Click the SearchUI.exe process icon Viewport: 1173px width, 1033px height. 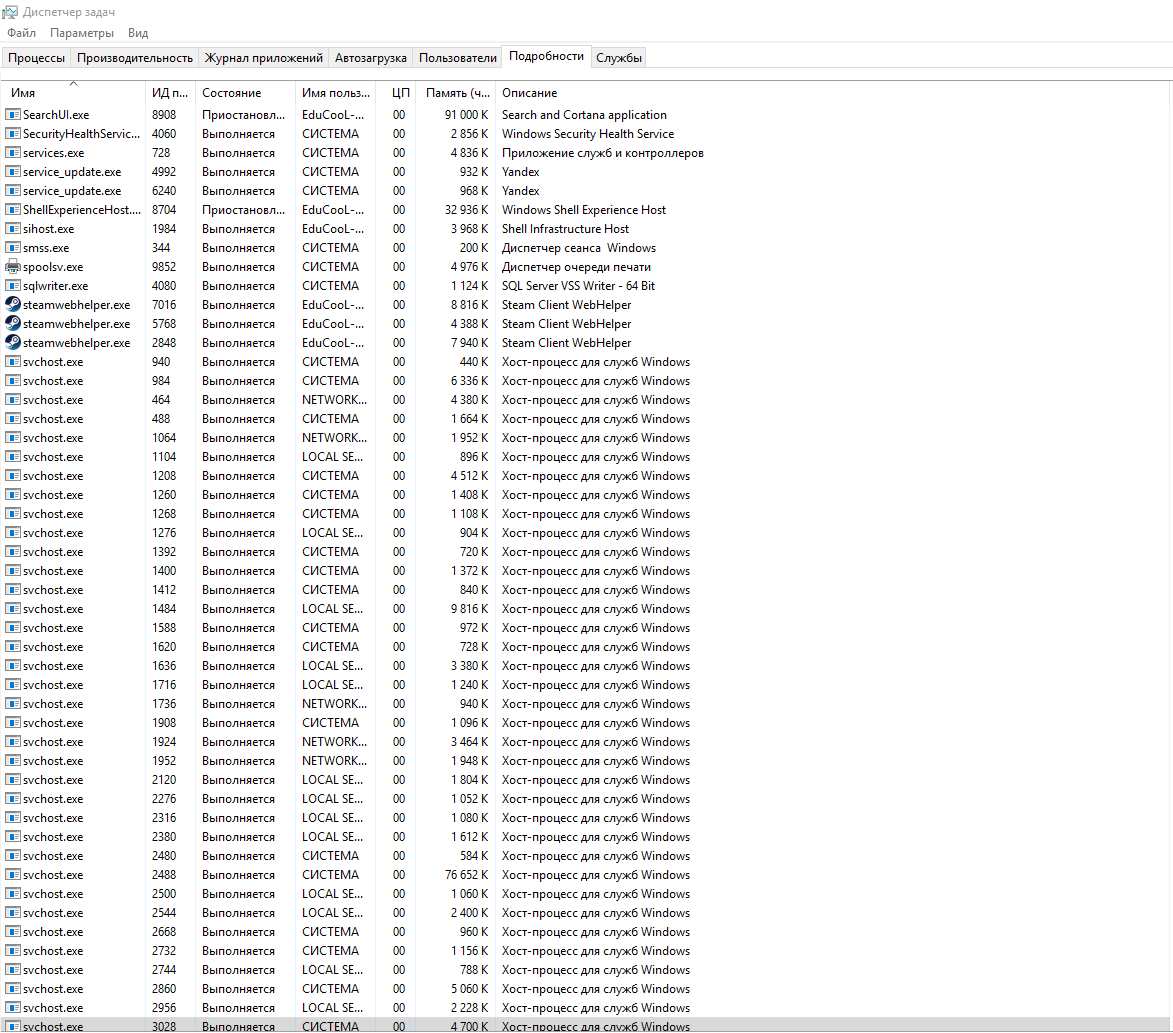click(x=13, y=114)
